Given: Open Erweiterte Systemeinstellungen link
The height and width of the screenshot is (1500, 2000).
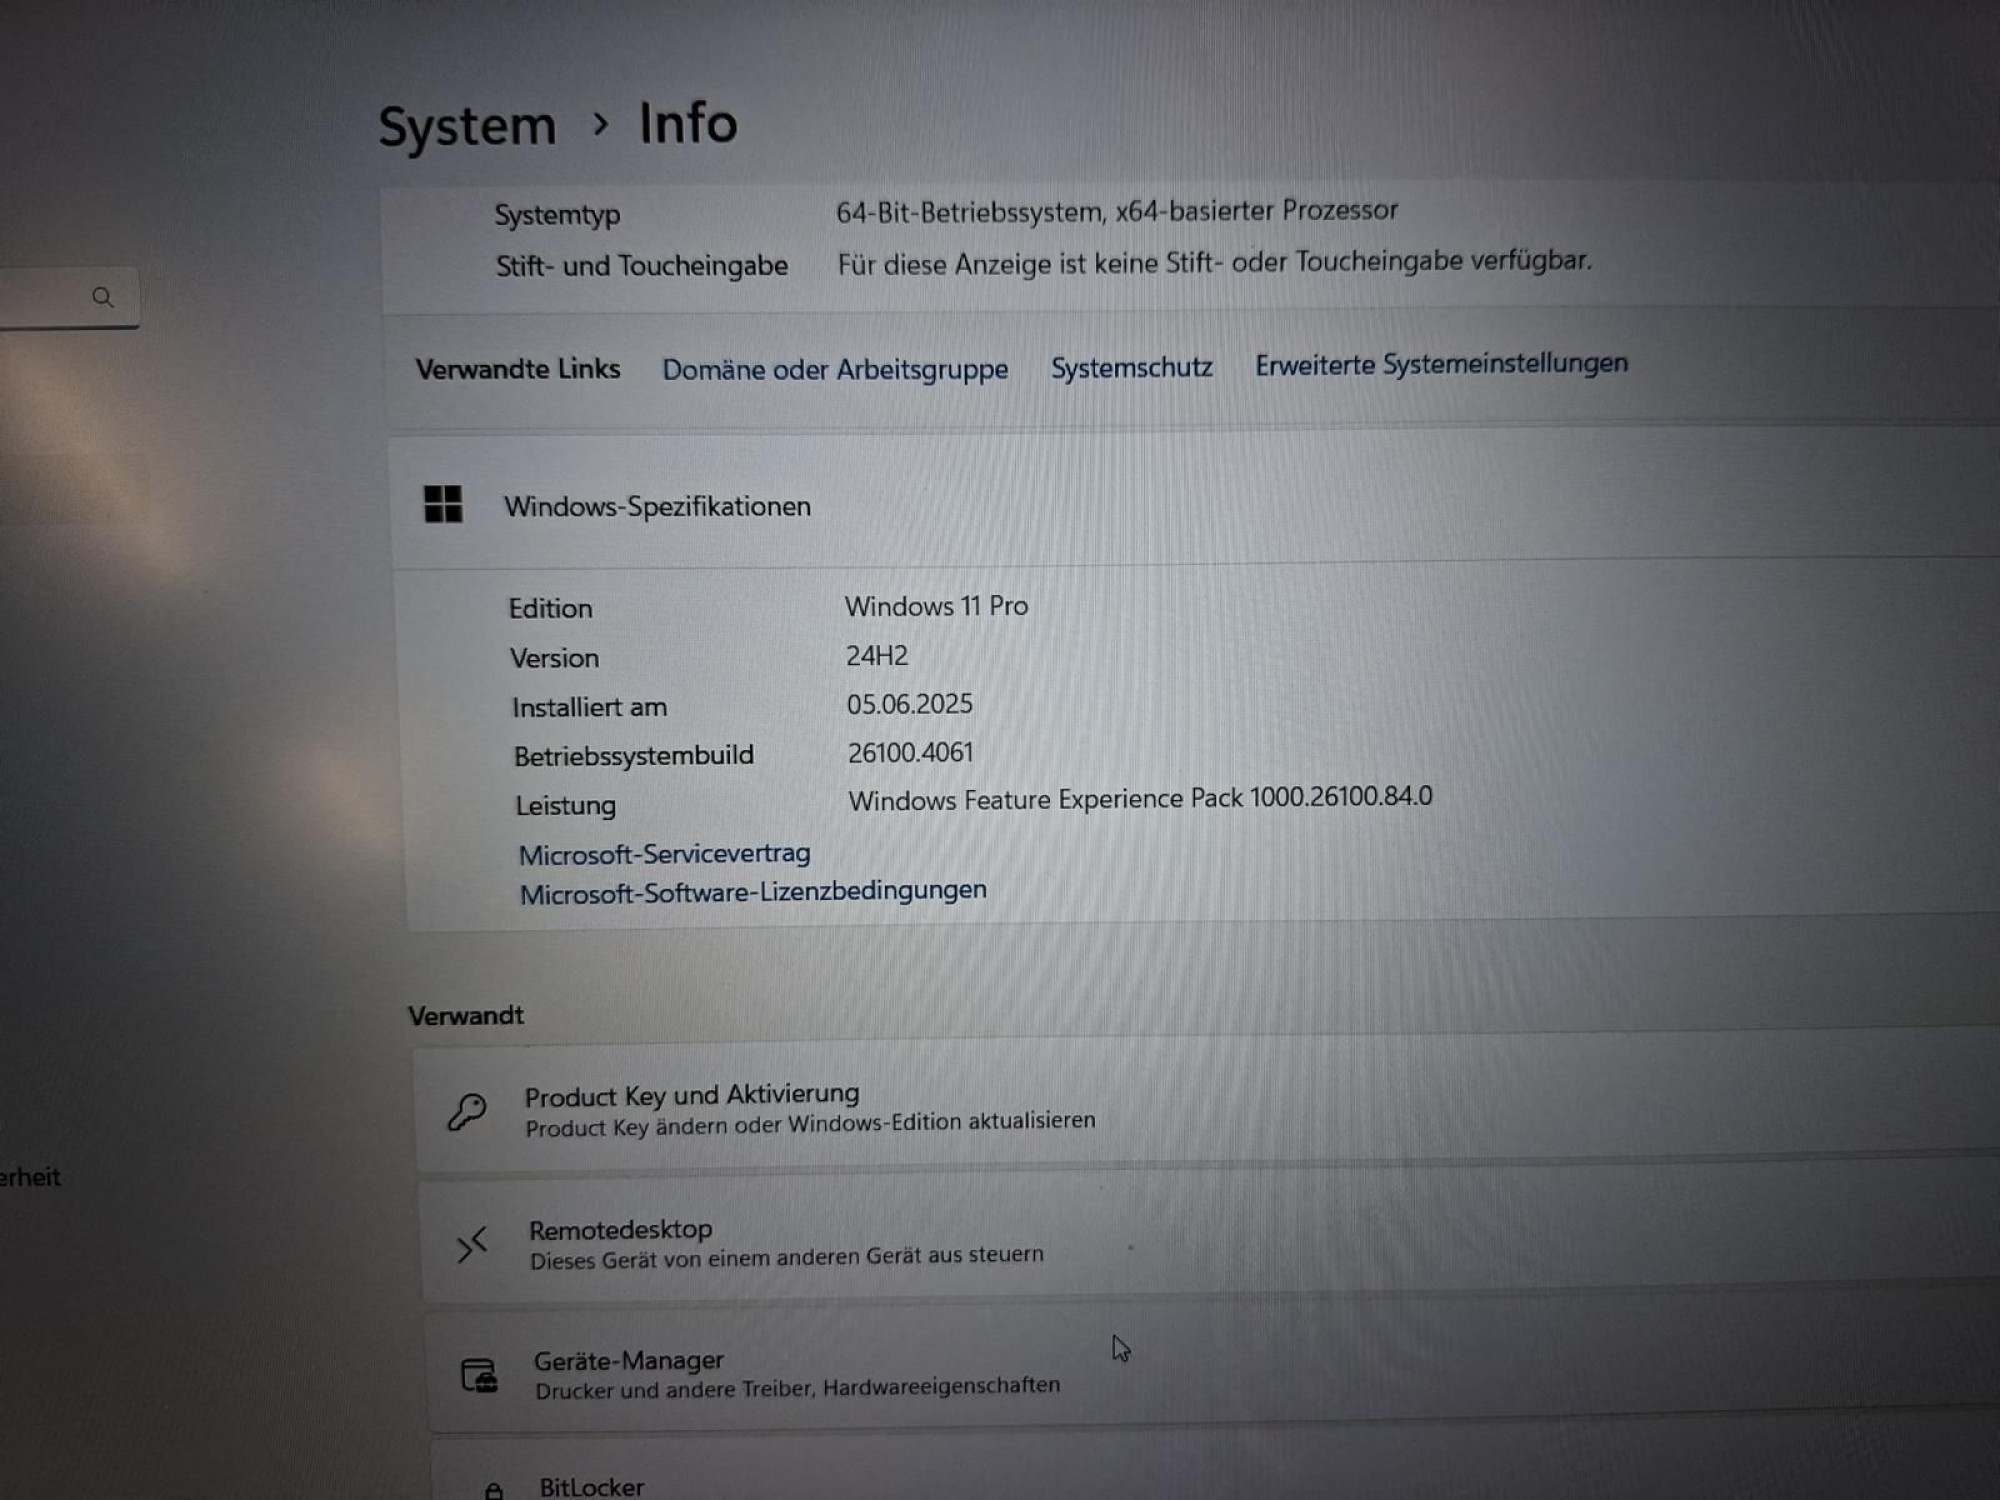Looking at the screenshot, I should pyautogui.click(x=1440, y=364).
